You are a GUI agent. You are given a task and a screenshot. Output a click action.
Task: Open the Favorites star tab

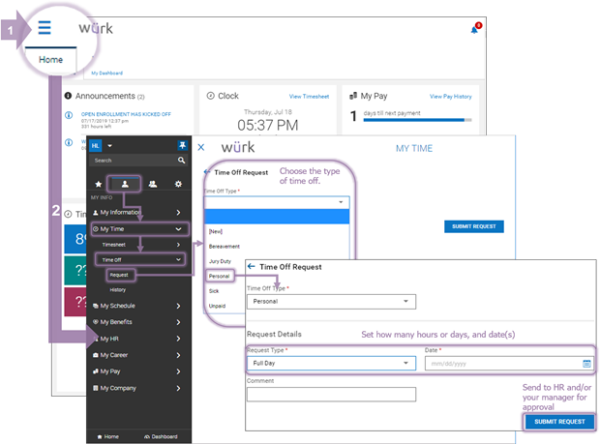click(98, 184)
